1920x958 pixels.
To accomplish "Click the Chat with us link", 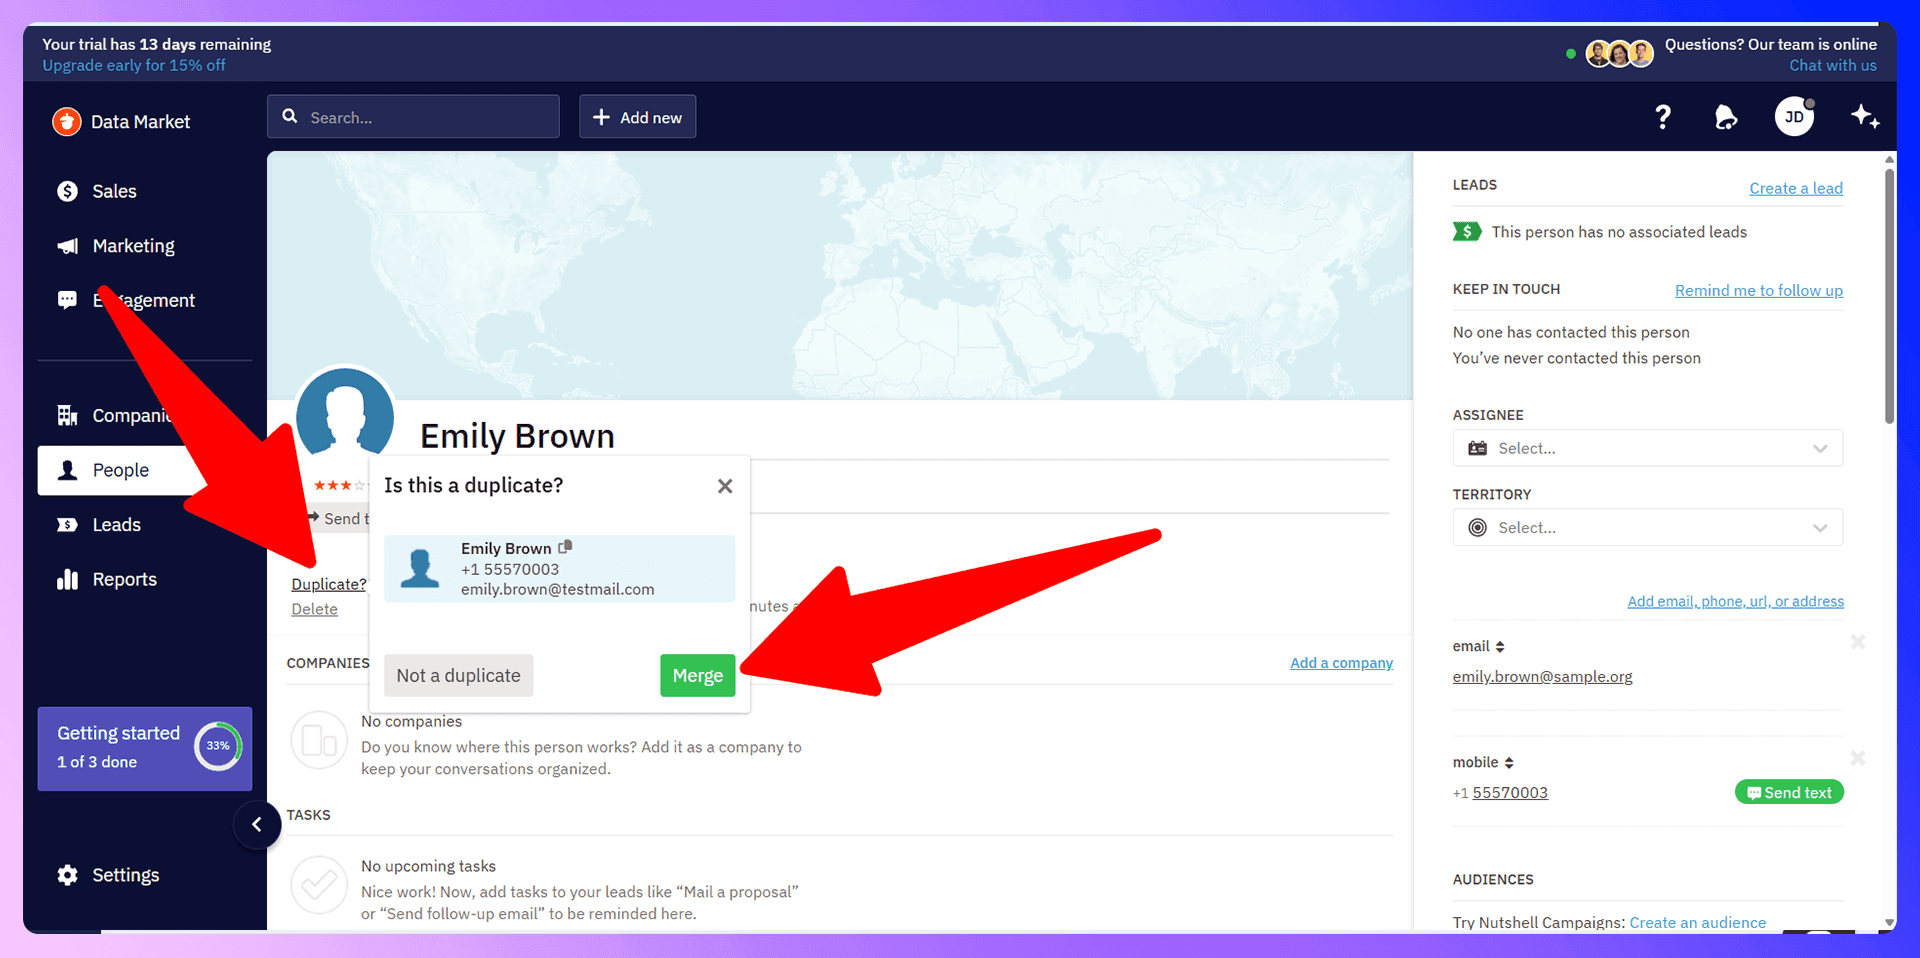I will 1832,65.
